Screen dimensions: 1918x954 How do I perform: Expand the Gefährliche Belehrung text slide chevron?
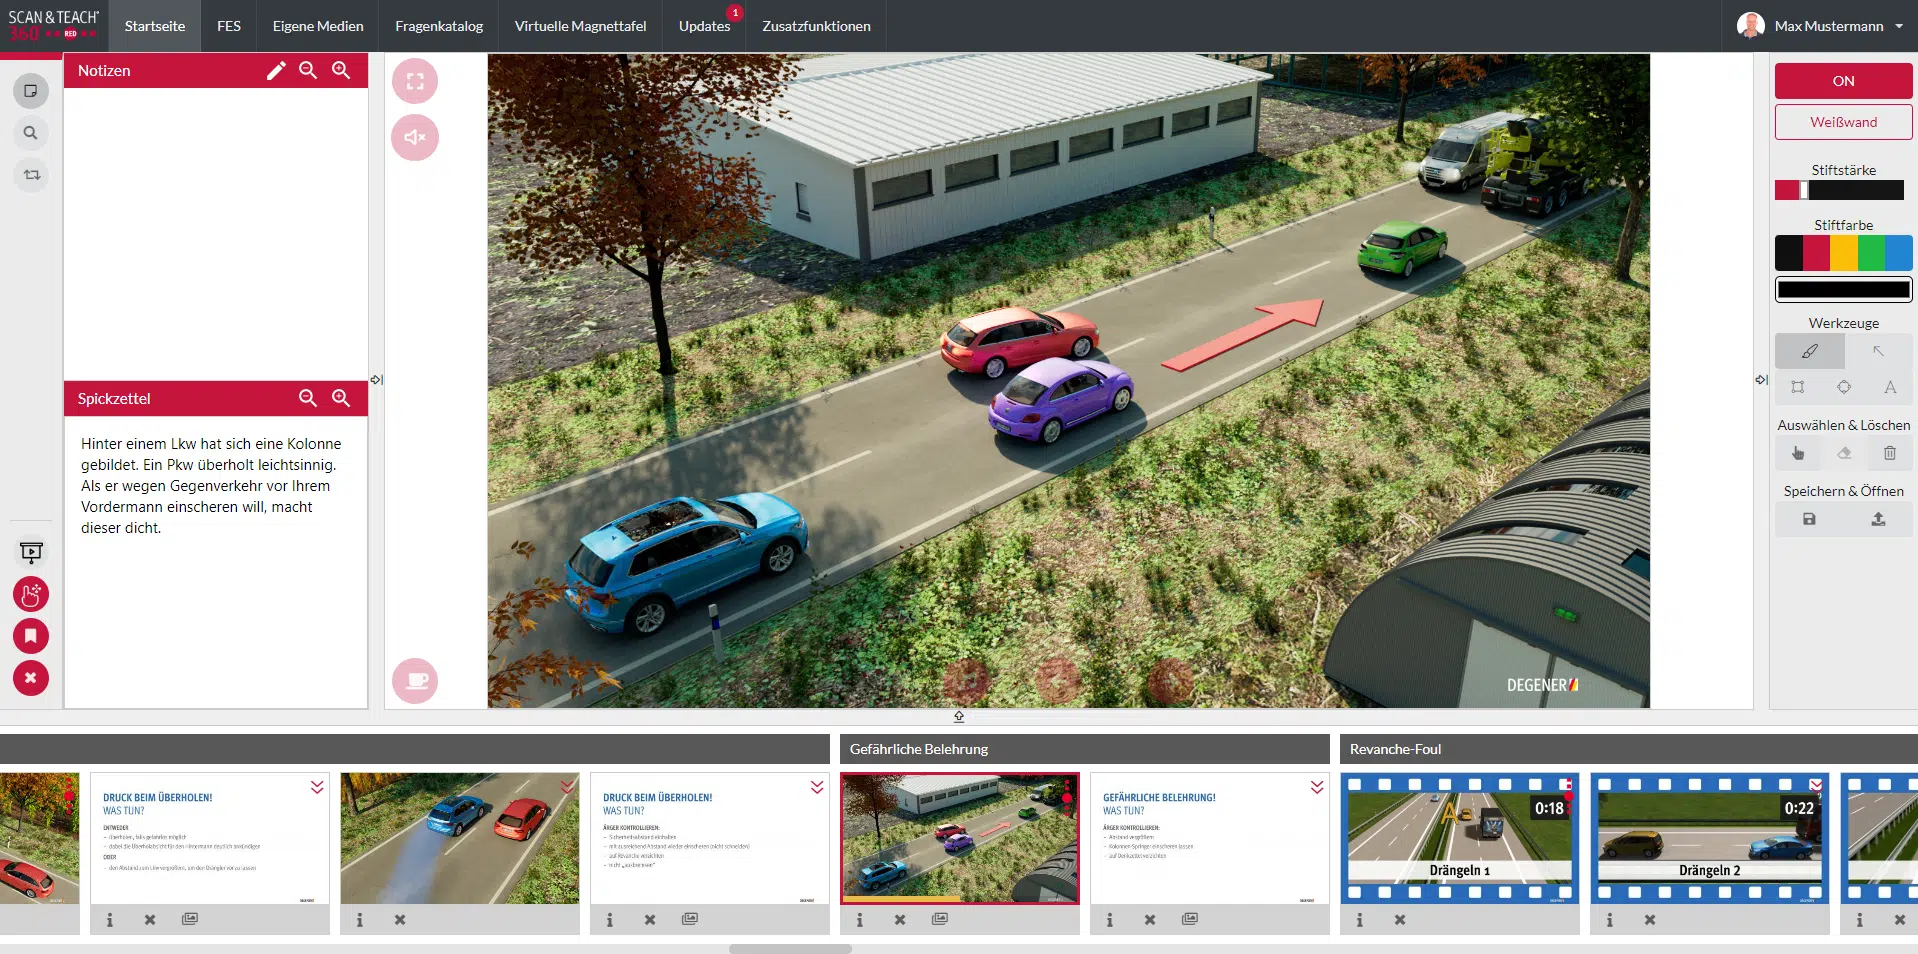(1317, 788)
